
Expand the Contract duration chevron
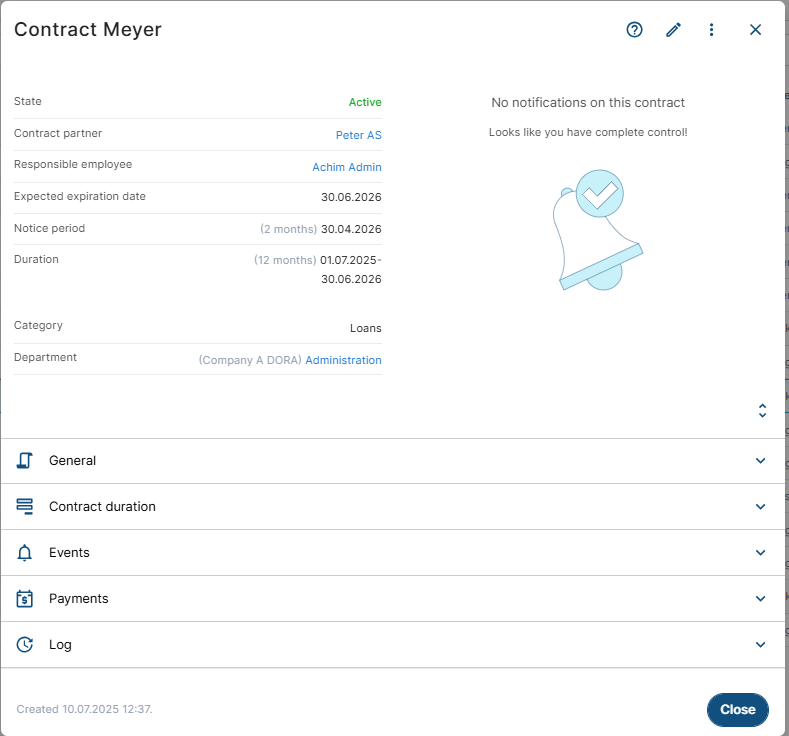coord(760,506)
